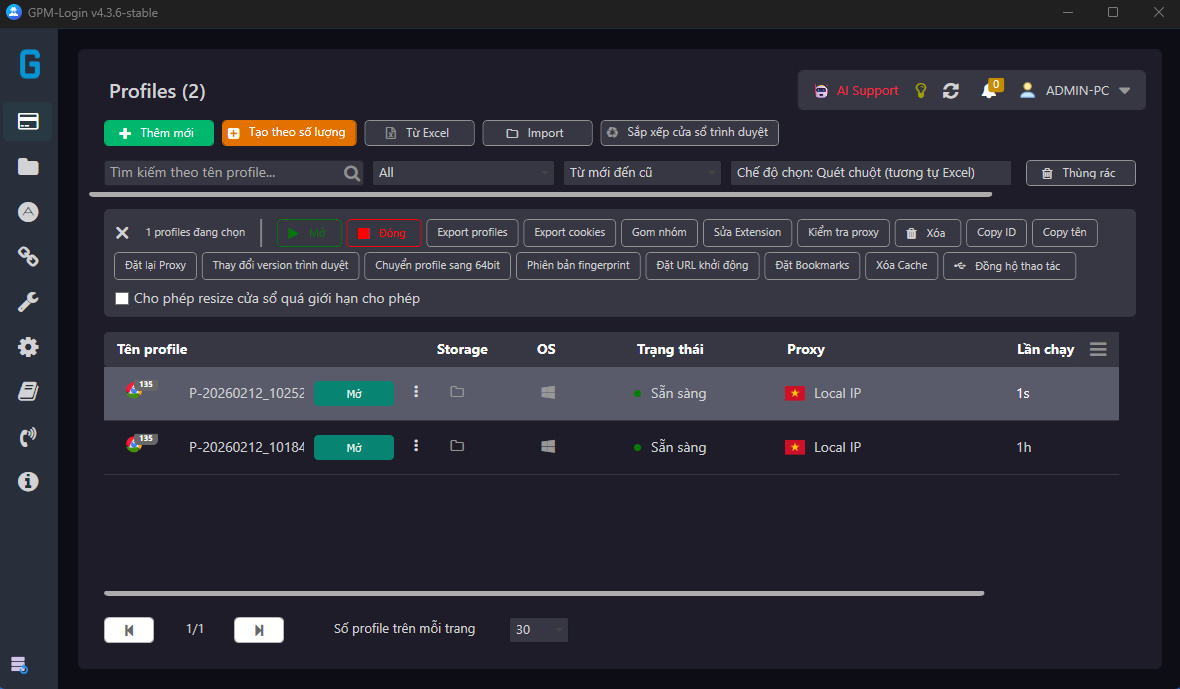Click the folder groups icon in sidebar
This screenshot has height=689, width=1180.
pyautogui.click(x=28, y=166)
